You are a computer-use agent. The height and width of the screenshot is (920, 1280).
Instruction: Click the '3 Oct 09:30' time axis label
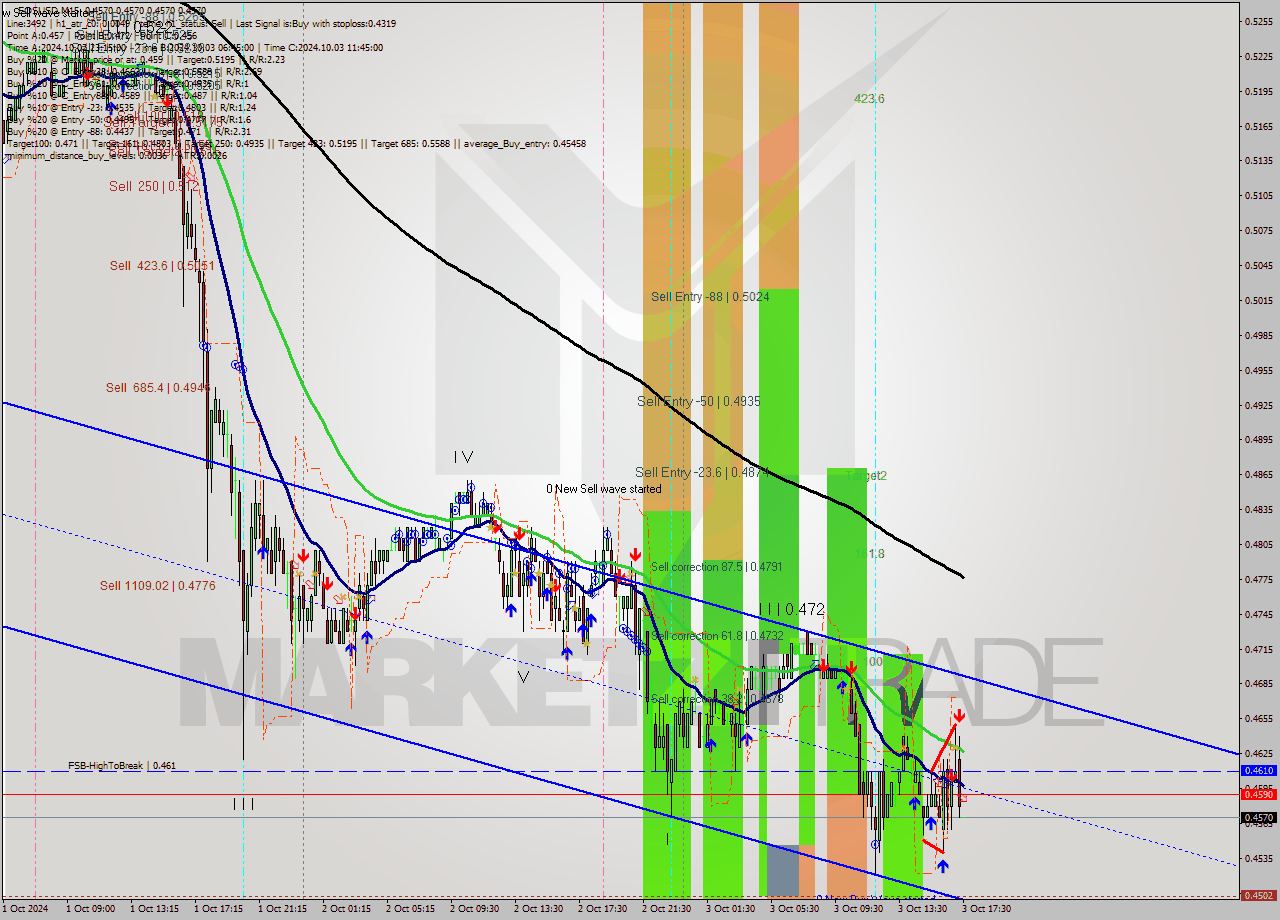click(858, 909)
